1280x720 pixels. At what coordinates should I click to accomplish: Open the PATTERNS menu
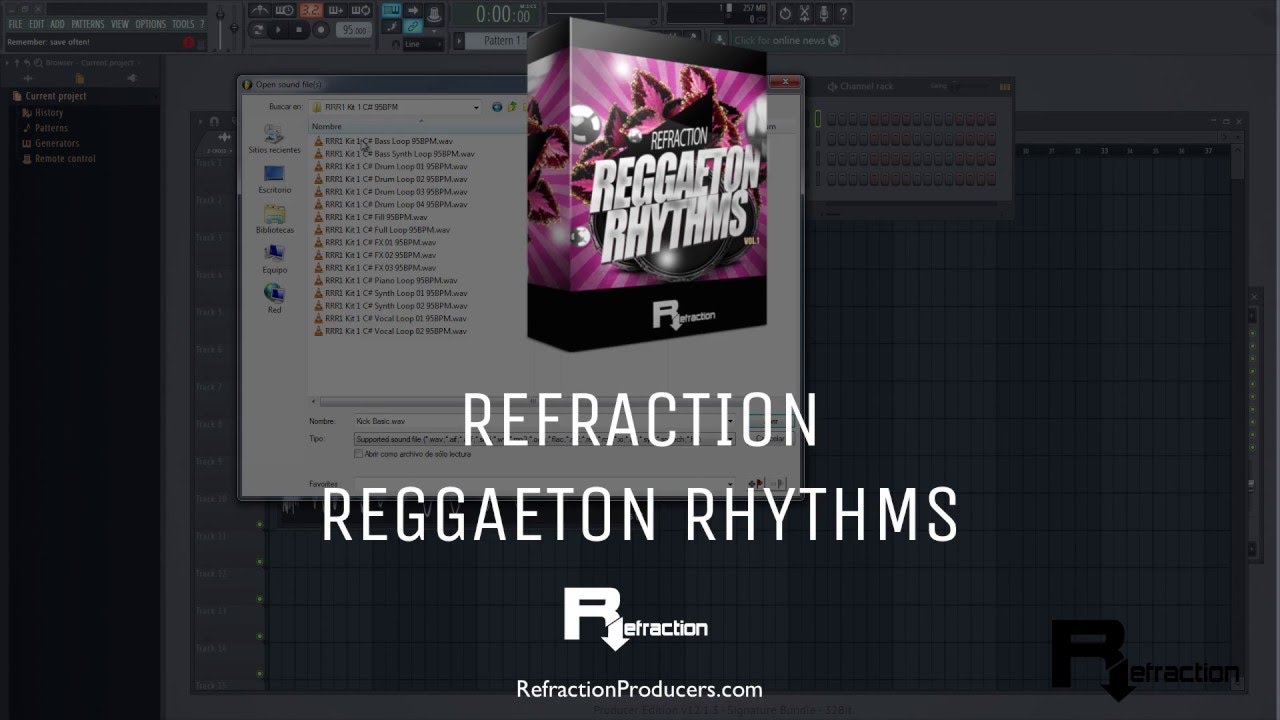coord(87,24)
